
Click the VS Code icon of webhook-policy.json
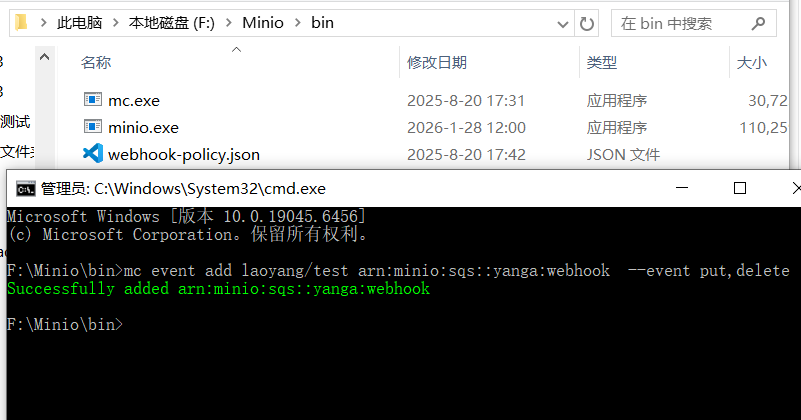click(92, 153)
